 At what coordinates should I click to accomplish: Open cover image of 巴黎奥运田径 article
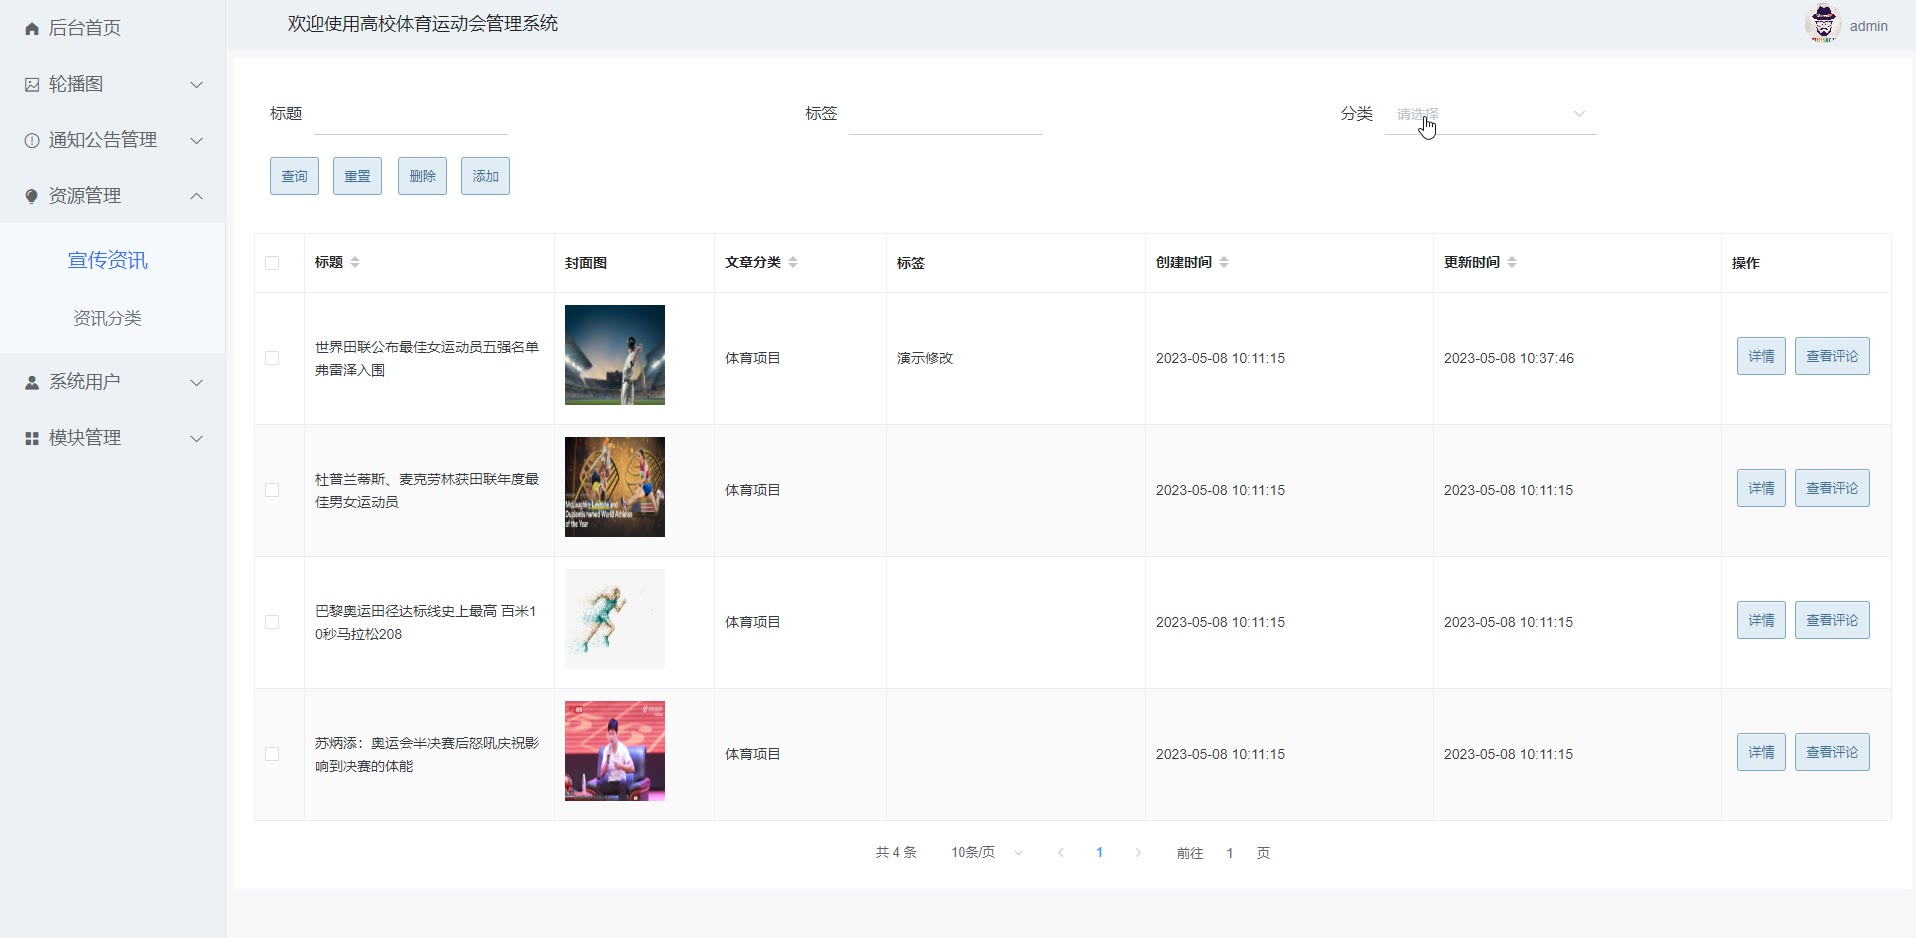pos(615,619)
